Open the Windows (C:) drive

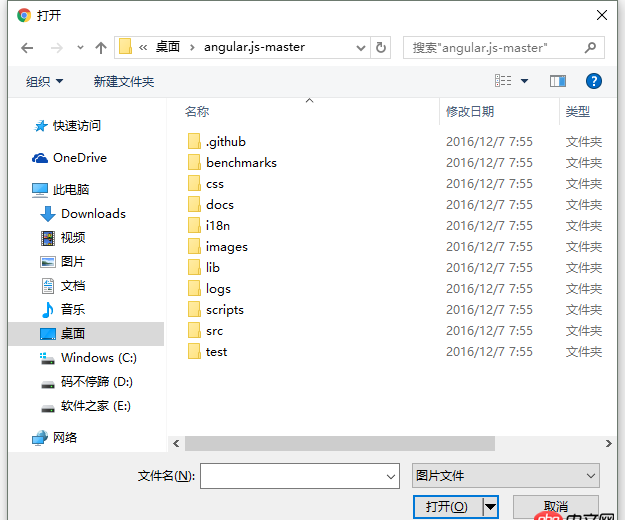pos(88,358)
